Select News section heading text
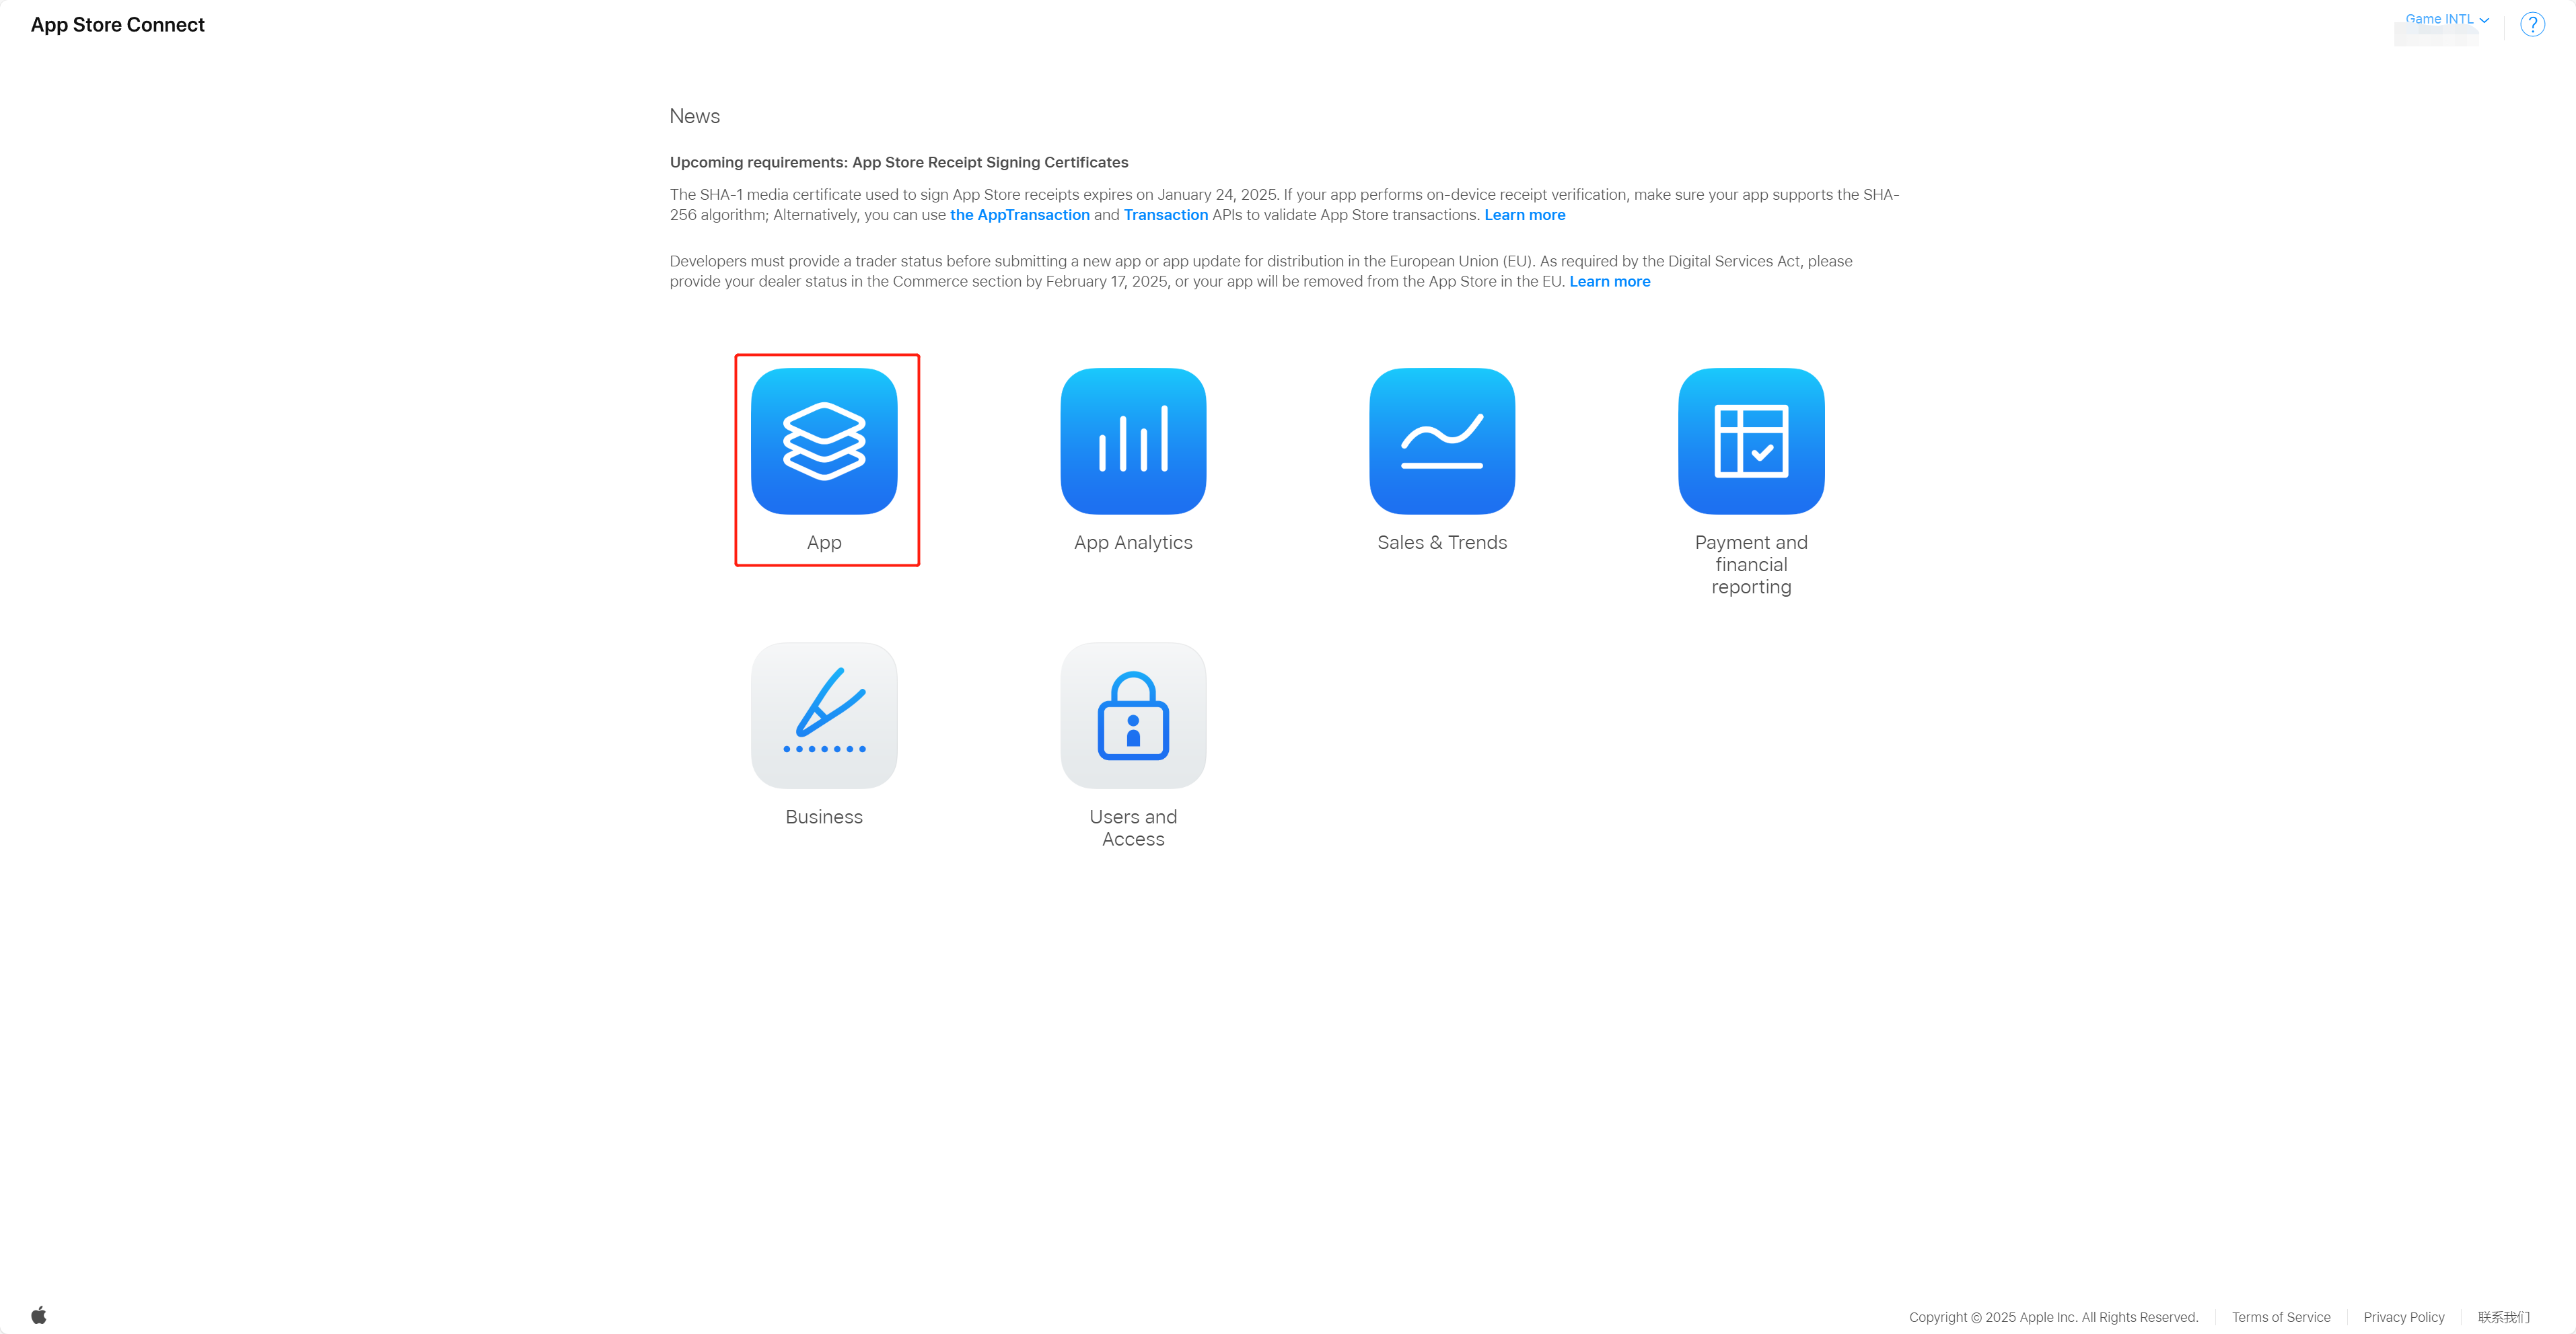 694,116
